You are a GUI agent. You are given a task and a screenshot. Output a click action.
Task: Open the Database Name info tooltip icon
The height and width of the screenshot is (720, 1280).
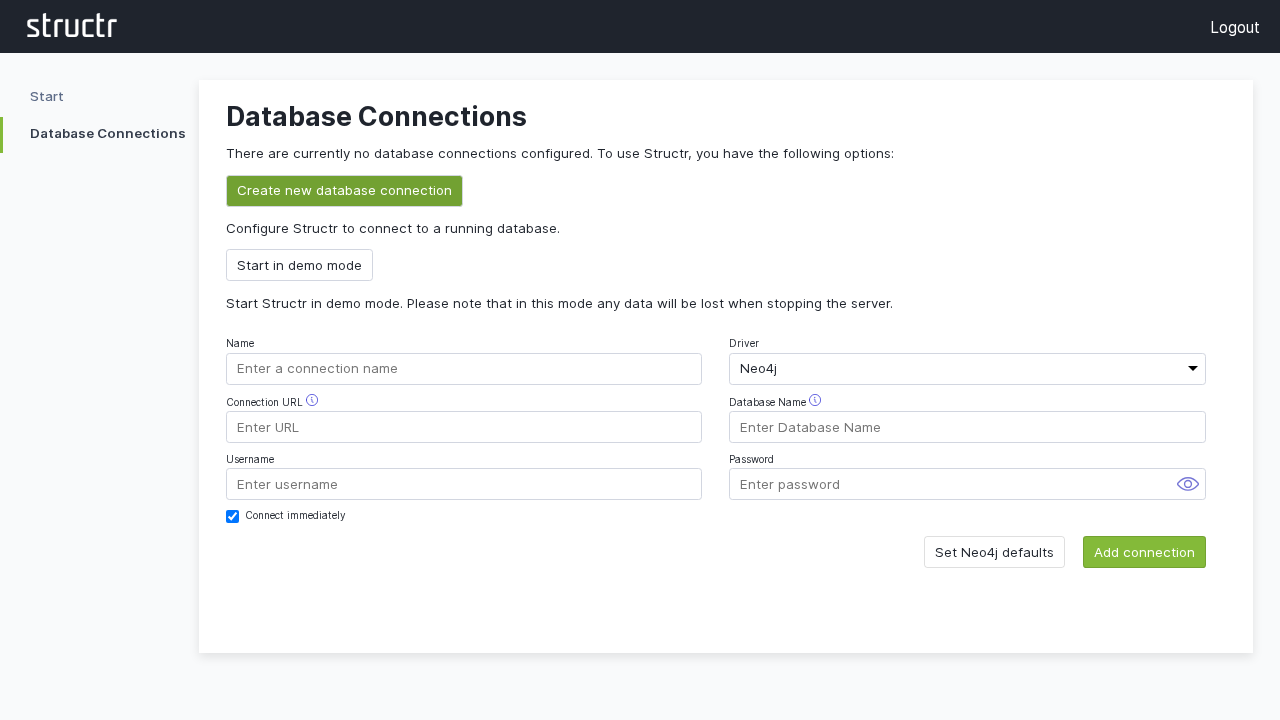(815, 399)
